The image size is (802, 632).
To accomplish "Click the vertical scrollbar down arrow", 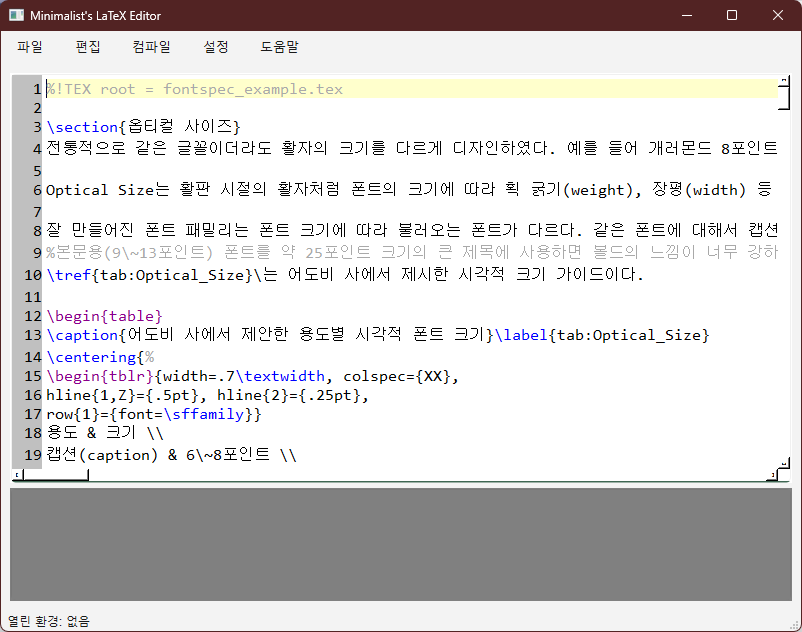I will pyautogui.click(x=784, y=464).
